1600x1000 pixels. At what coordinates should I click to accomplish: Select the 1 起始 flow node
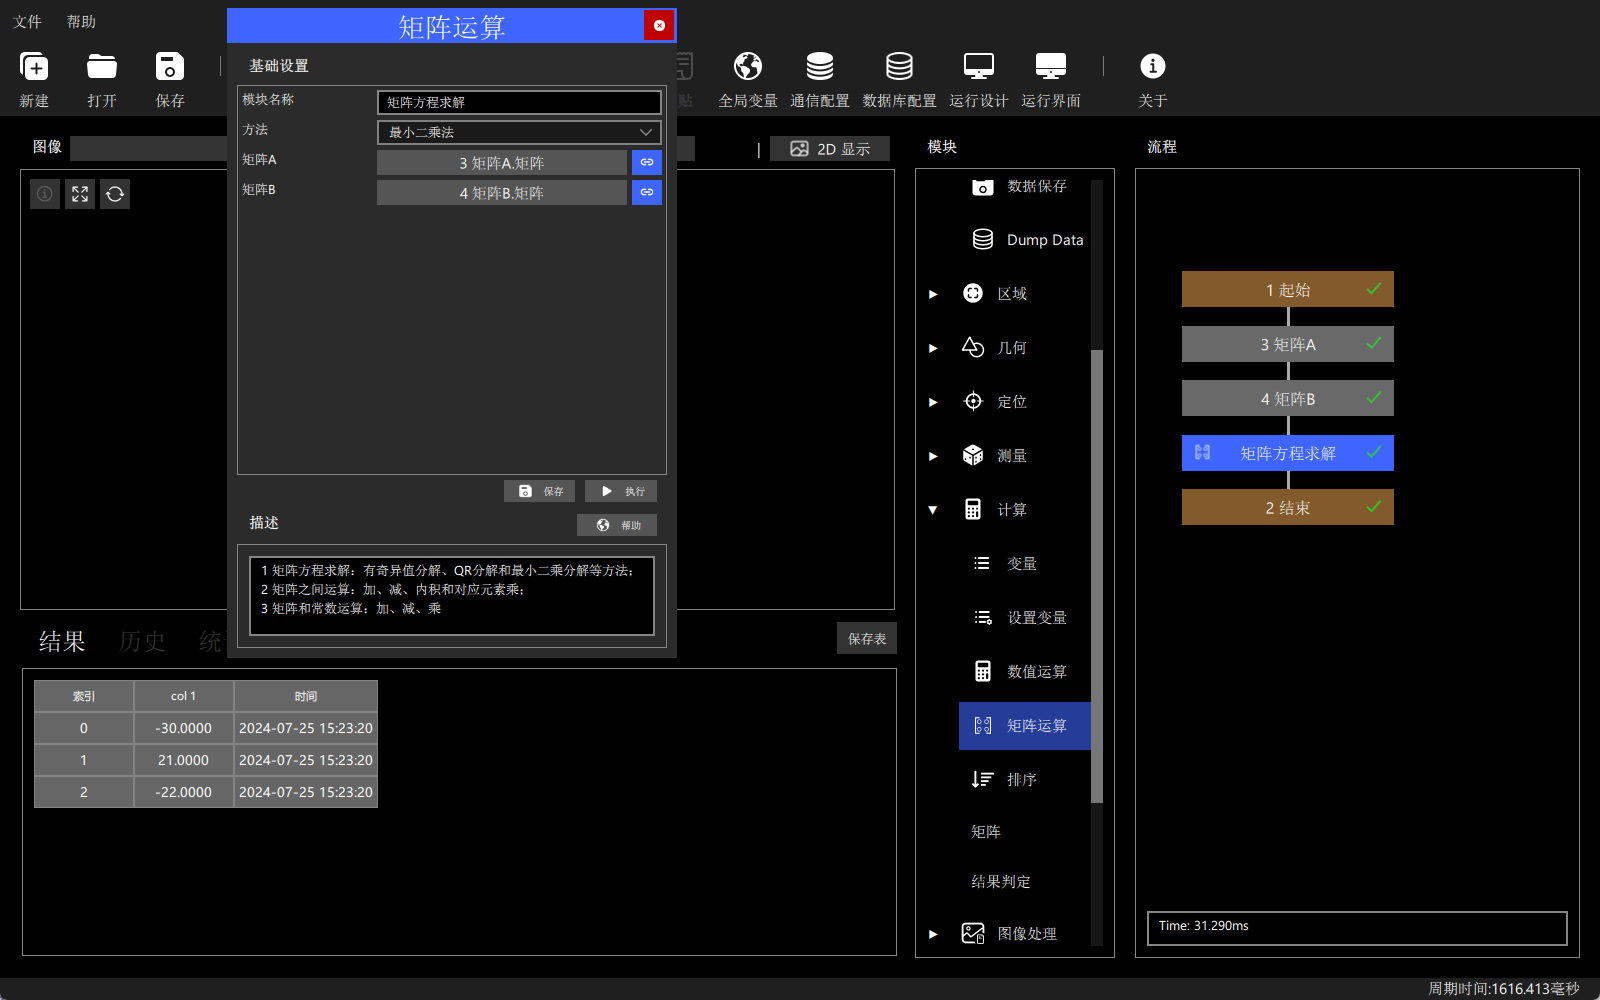pos(1288,290)
